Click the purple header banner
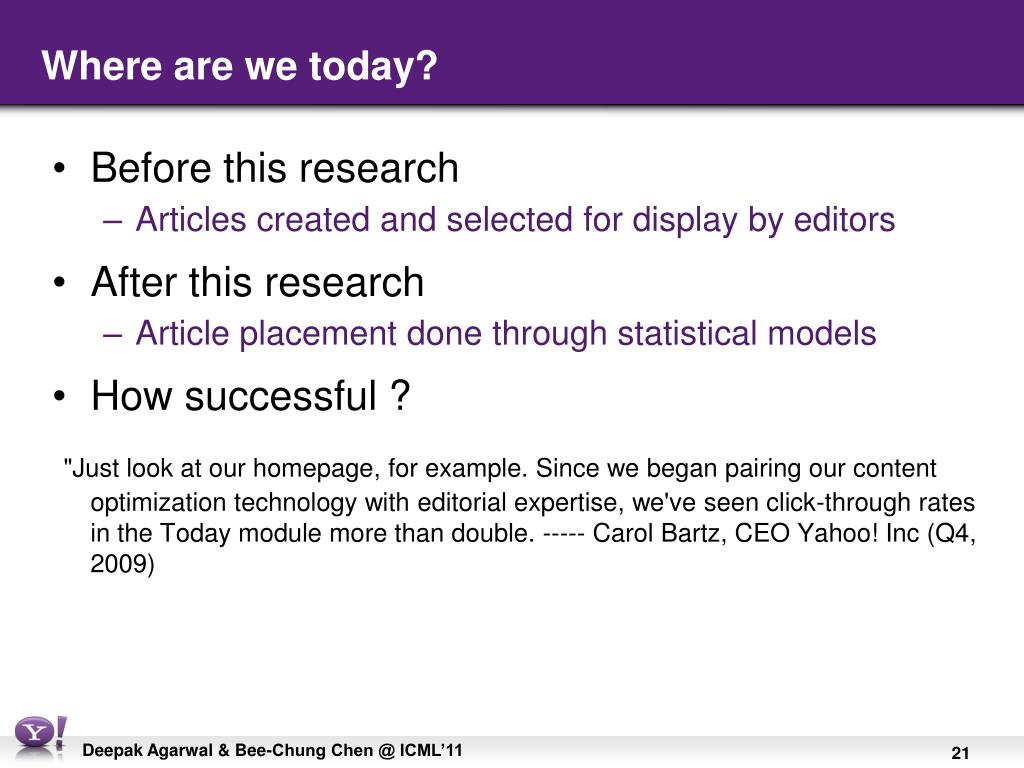This screenshot has height=768, width=1024. (x=512, y=52)
